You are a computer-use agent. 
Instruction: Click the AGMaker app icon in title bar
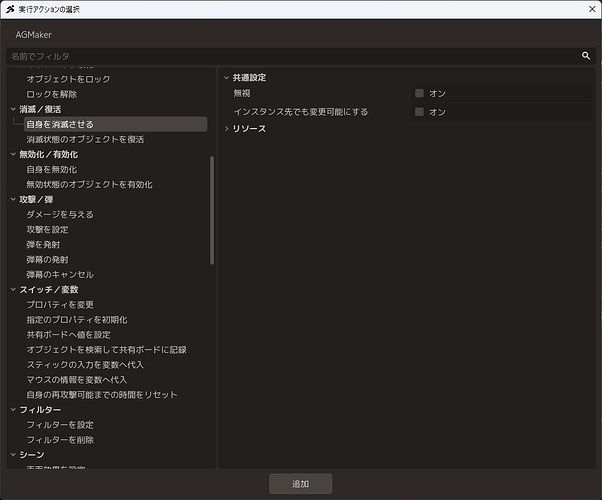point(10,9)
